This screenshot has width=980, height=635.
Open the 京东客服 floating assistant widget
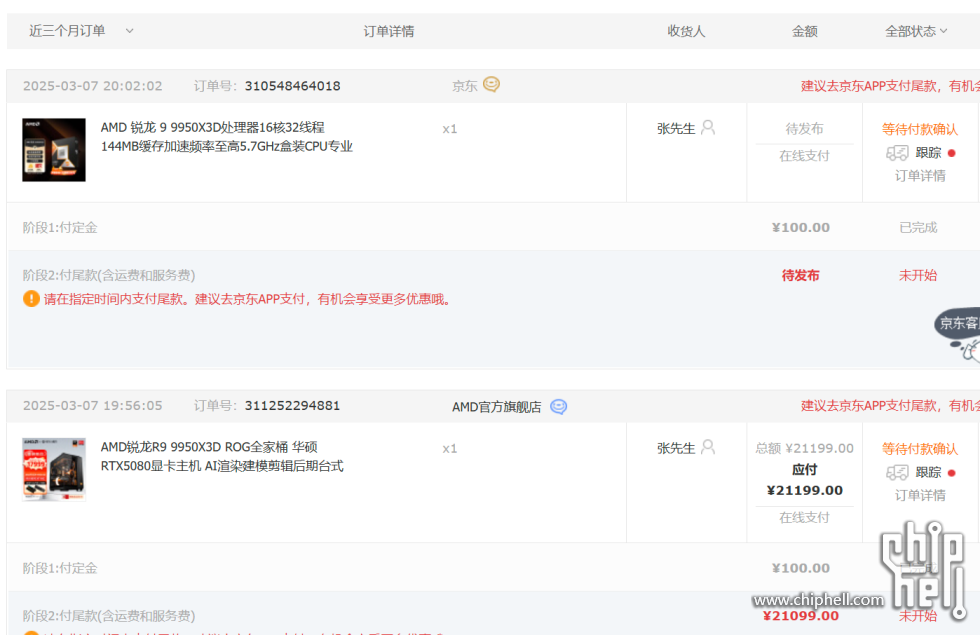[958, 333]
